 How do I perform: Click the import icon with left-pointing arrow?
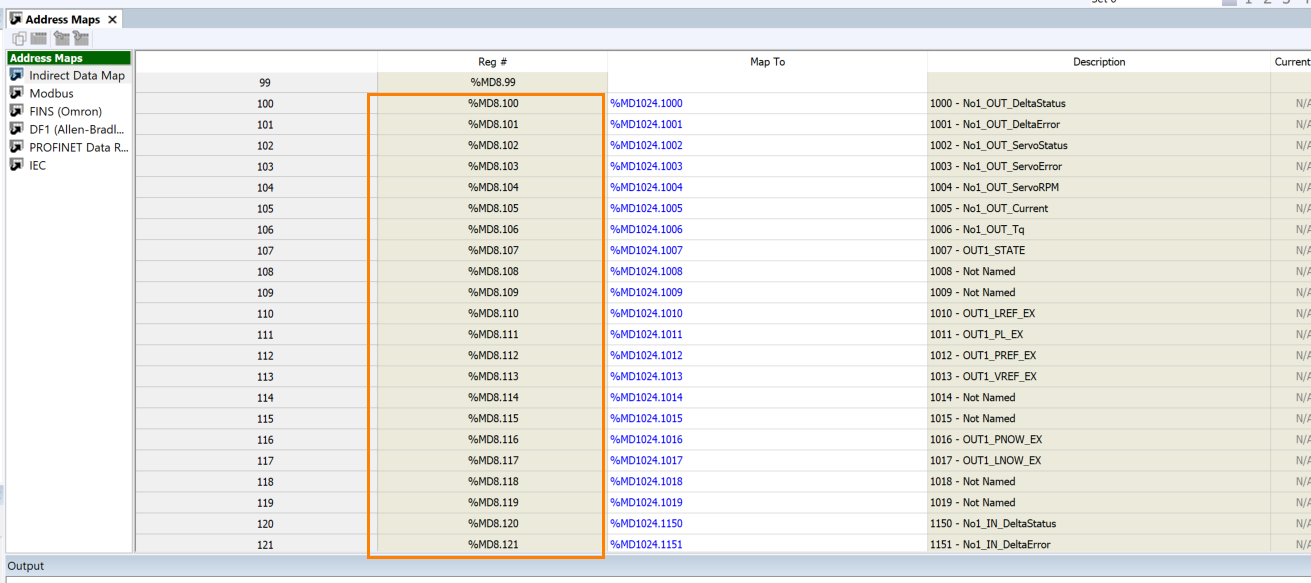(x=61, y=38)
